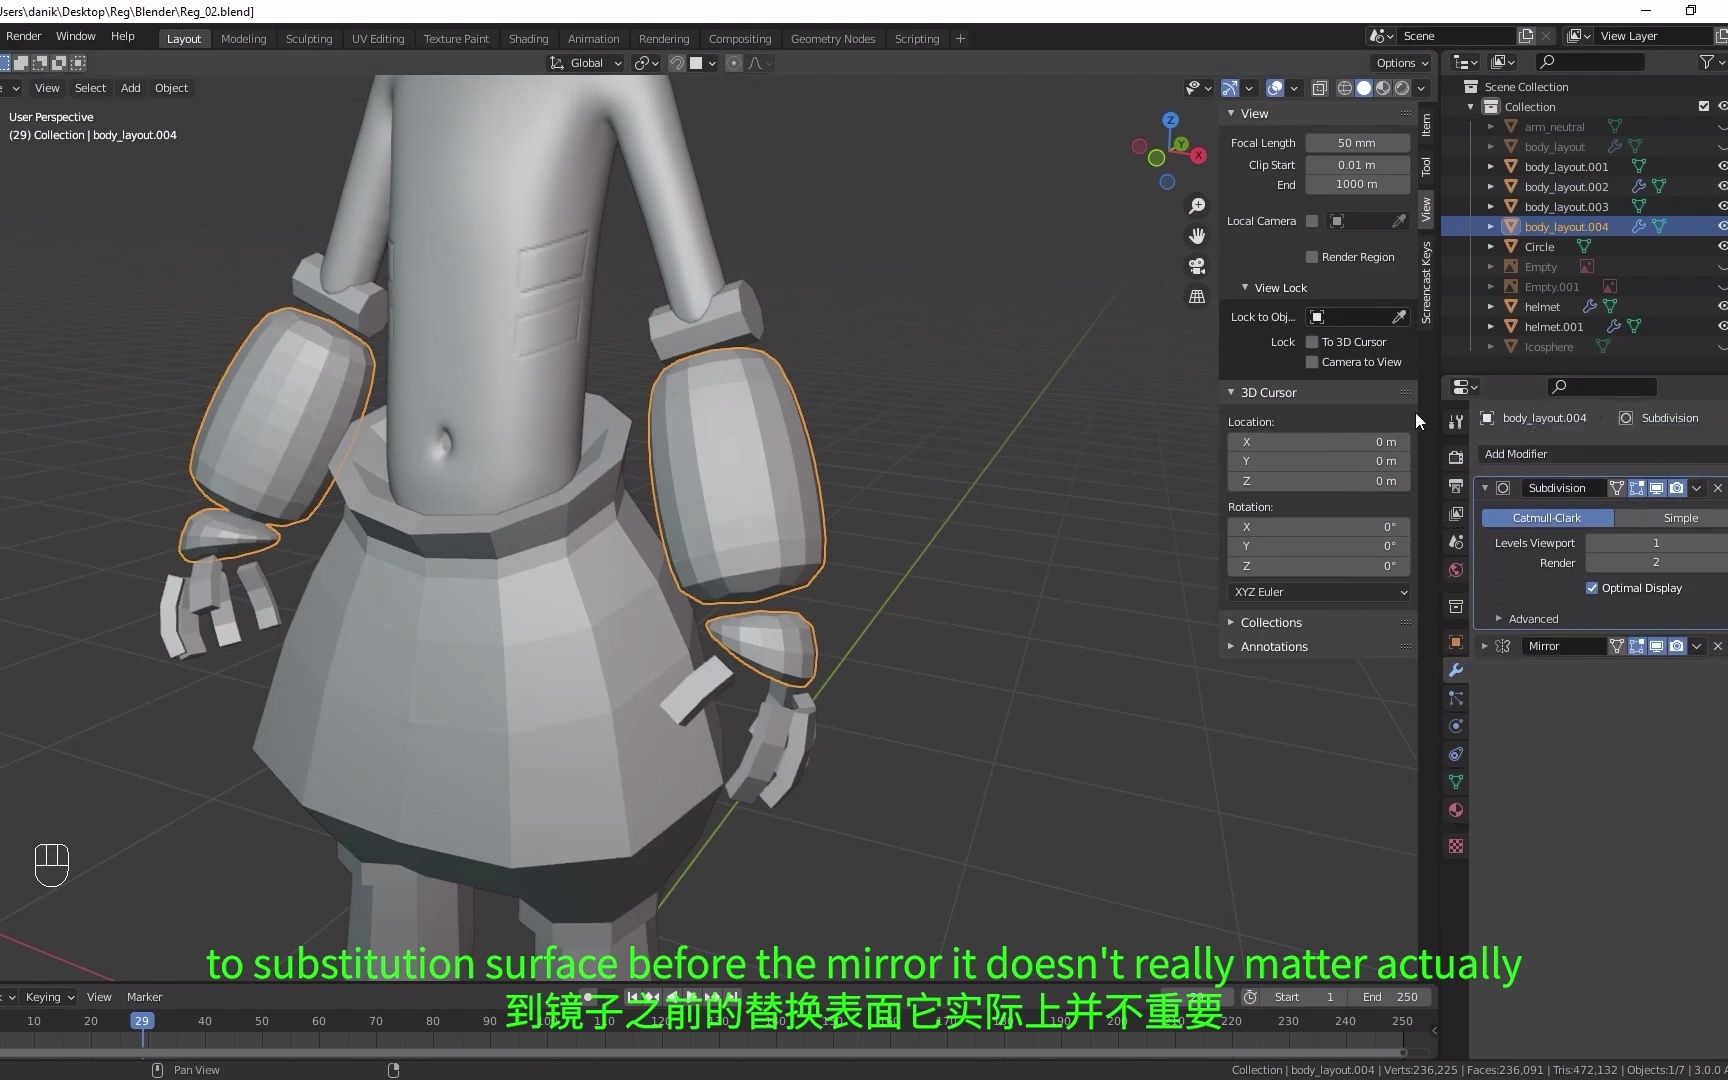Expand the body_layout.004 entry in the Outliner
Viewport: 1728px width, 1080px height.
tap(1490, 226)
